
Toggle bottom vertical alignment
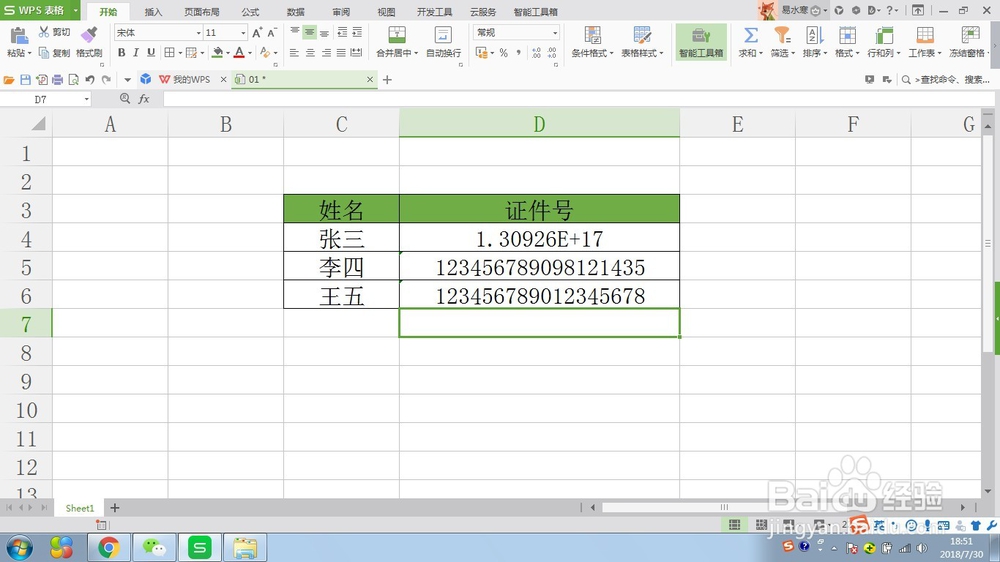coord(325,32)
